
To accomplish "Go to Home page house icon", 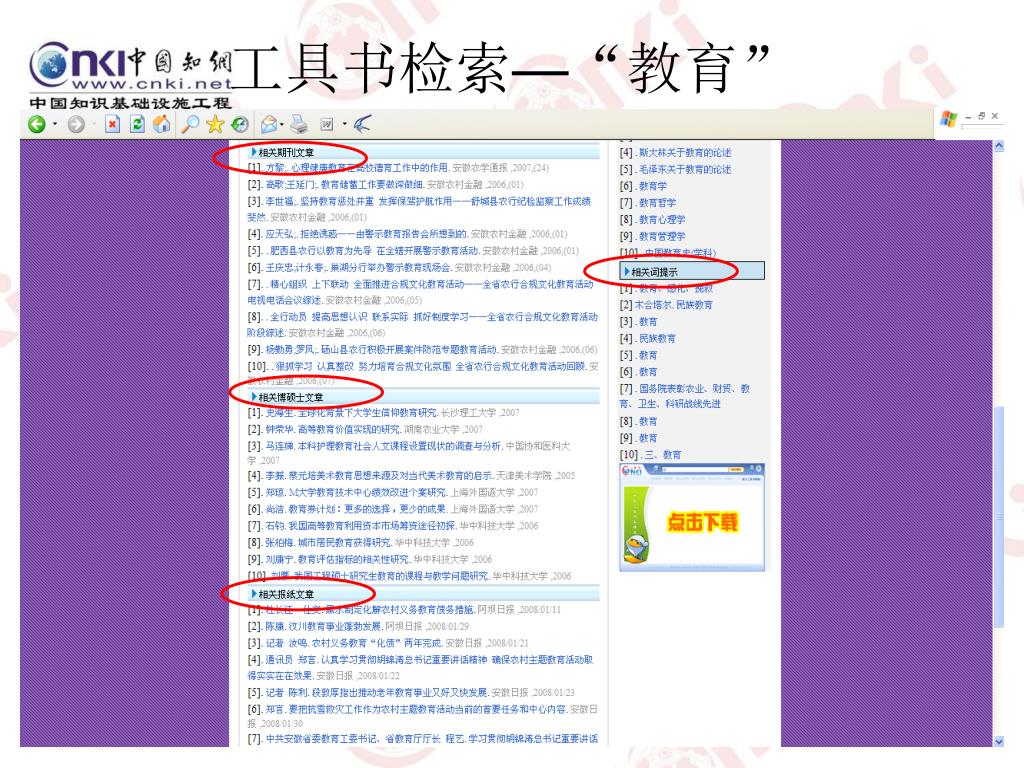I will coord(161,124).
